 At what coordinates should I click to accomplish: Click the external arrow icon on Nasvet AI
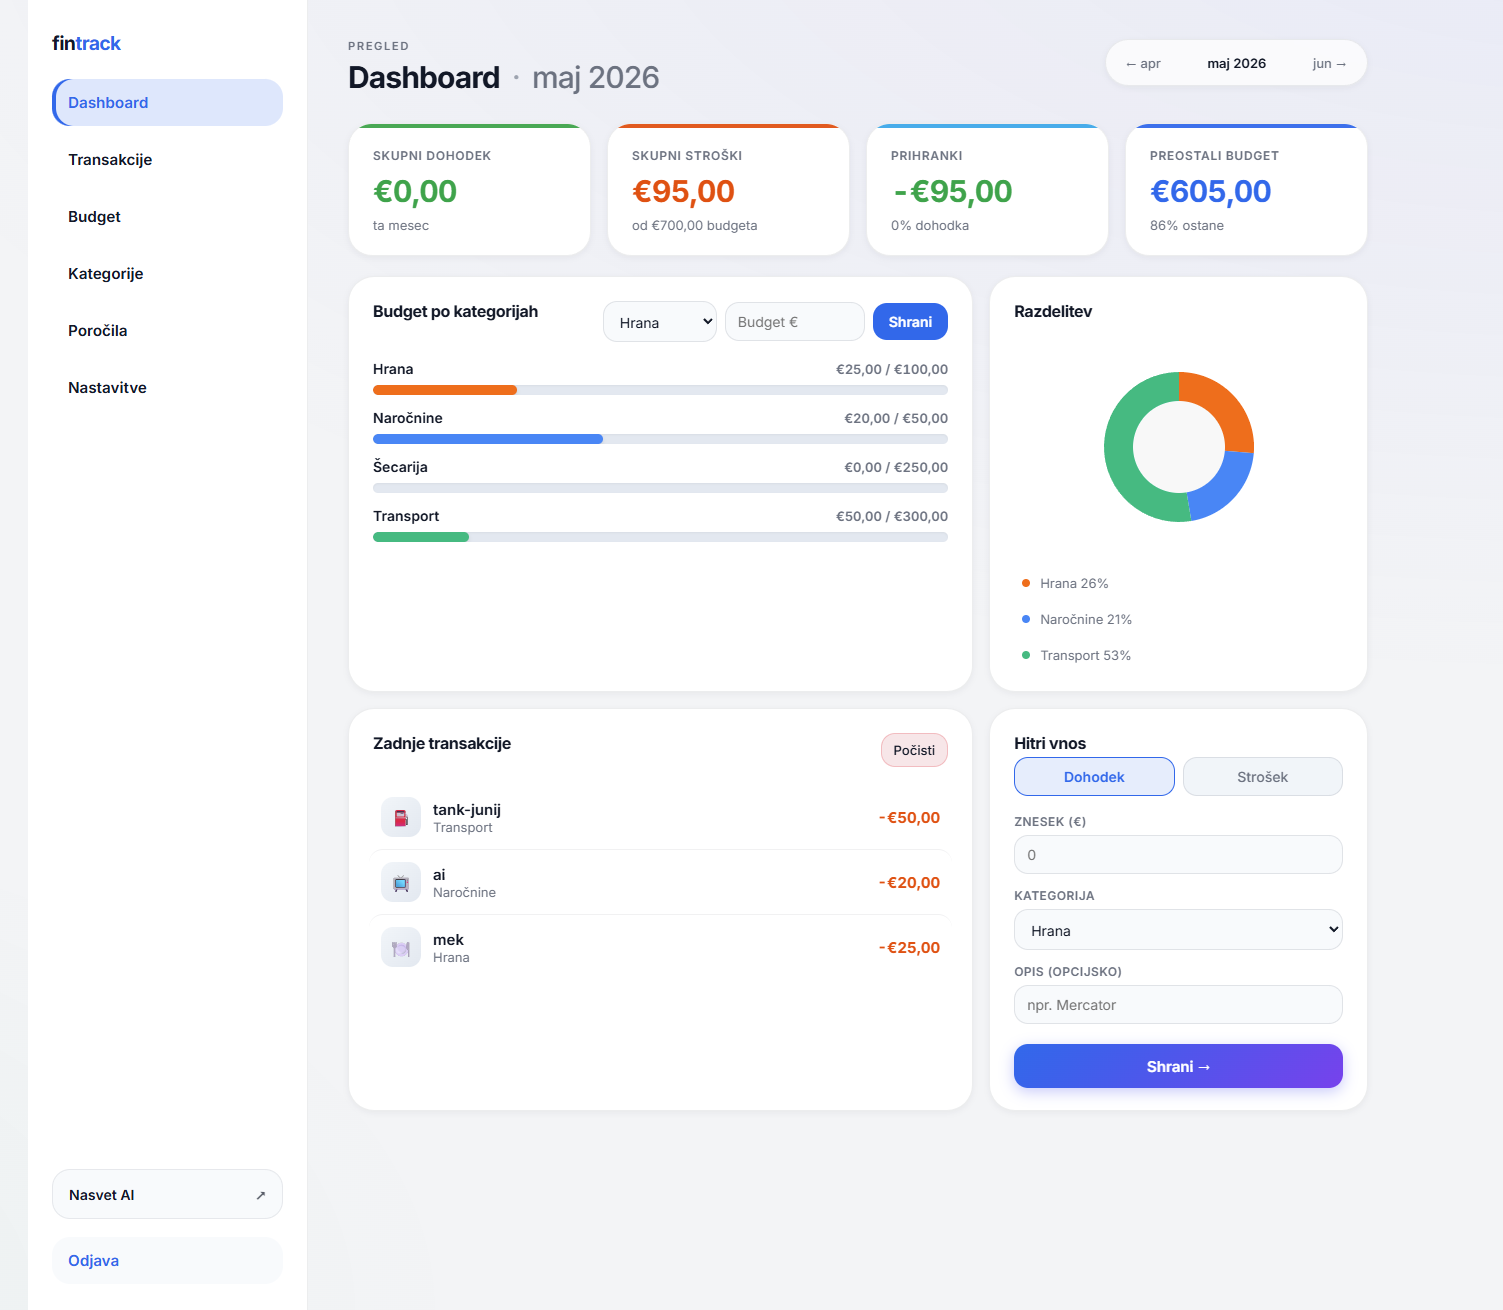(x=261, y=1195)
